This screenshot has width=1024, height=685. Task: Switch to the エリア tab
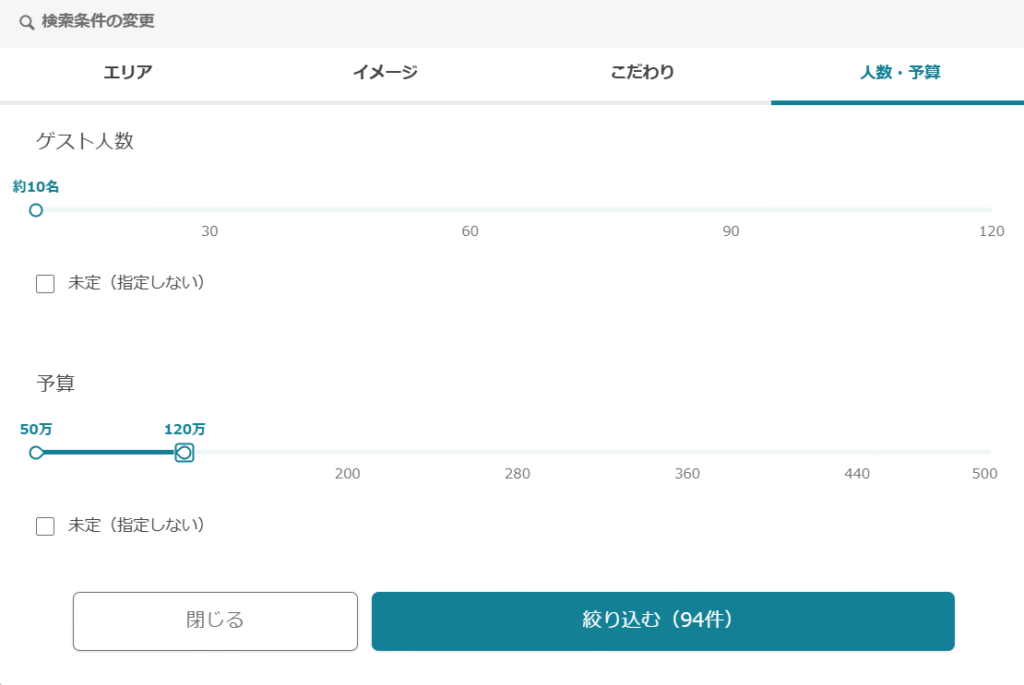click(x=128, y=72)
